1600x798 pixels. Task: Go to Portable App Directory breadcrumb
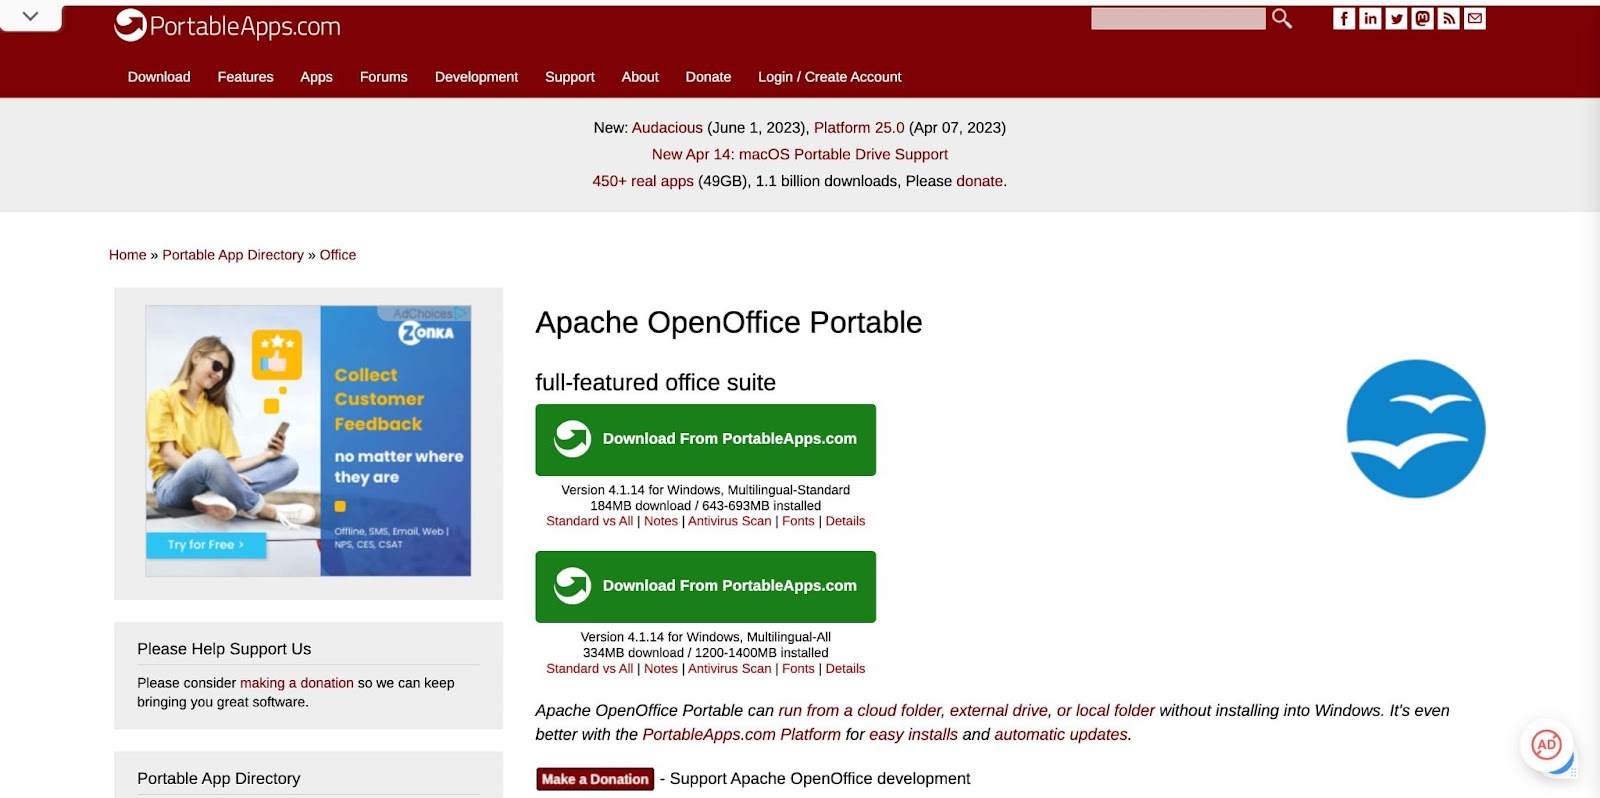point(233,255)
